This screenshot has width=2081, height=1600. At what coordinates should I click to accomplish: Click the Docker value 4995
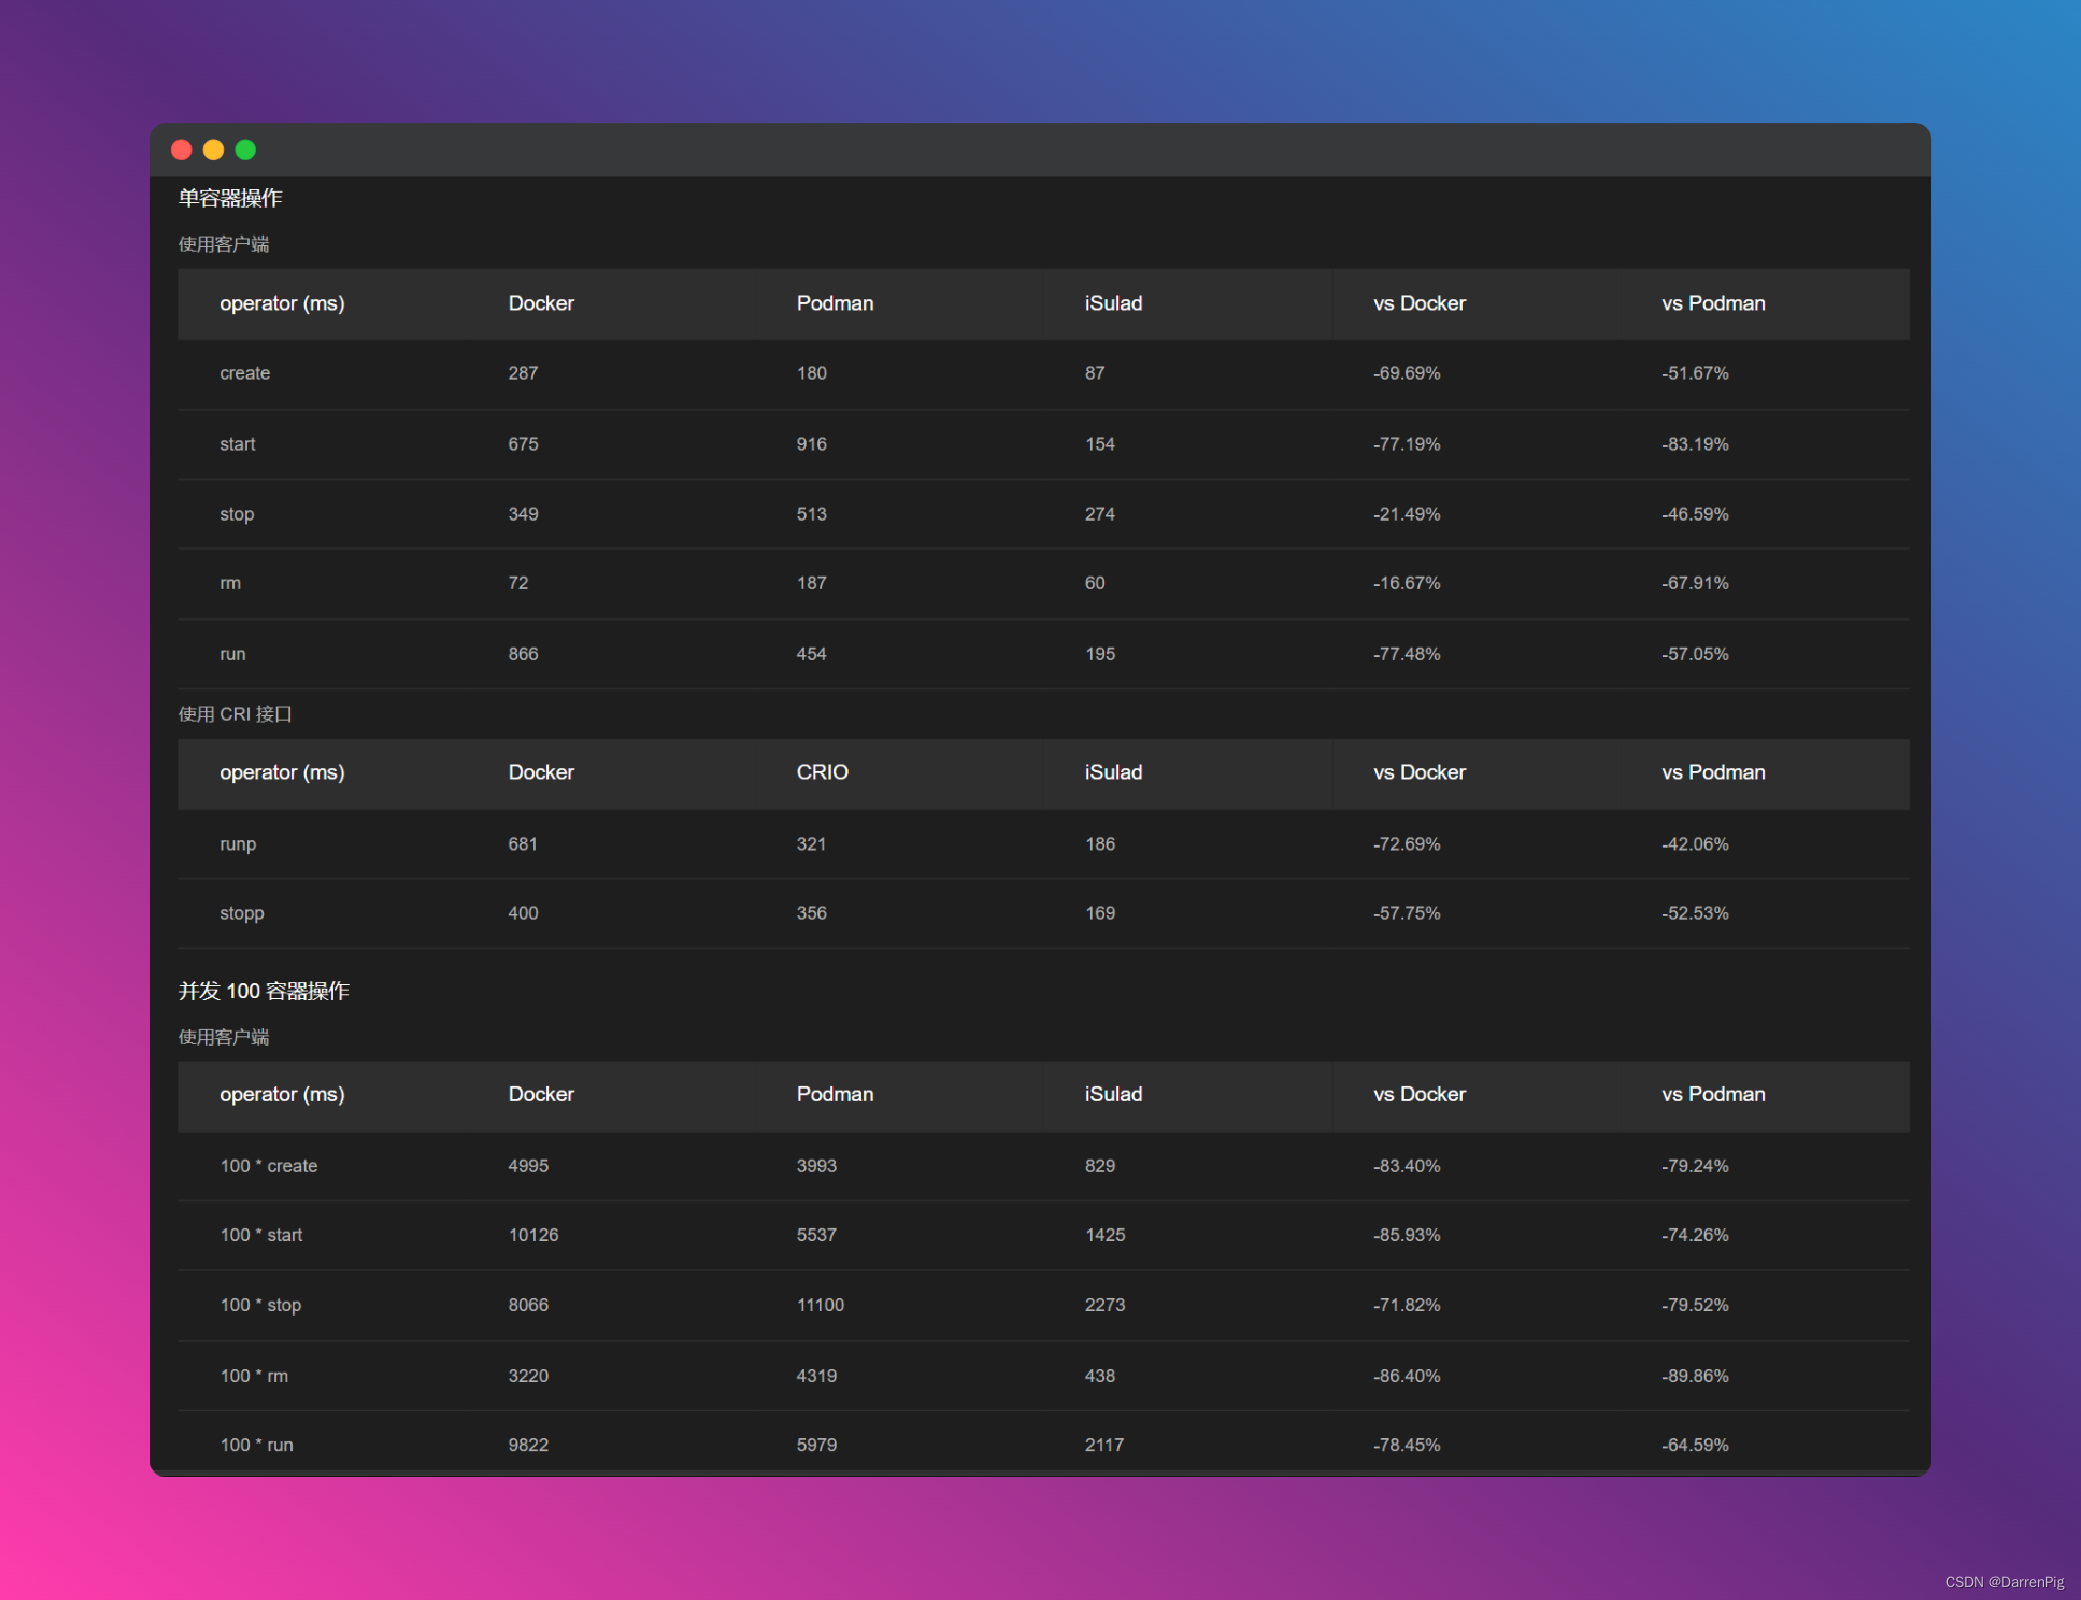[x=528, y=1166]
